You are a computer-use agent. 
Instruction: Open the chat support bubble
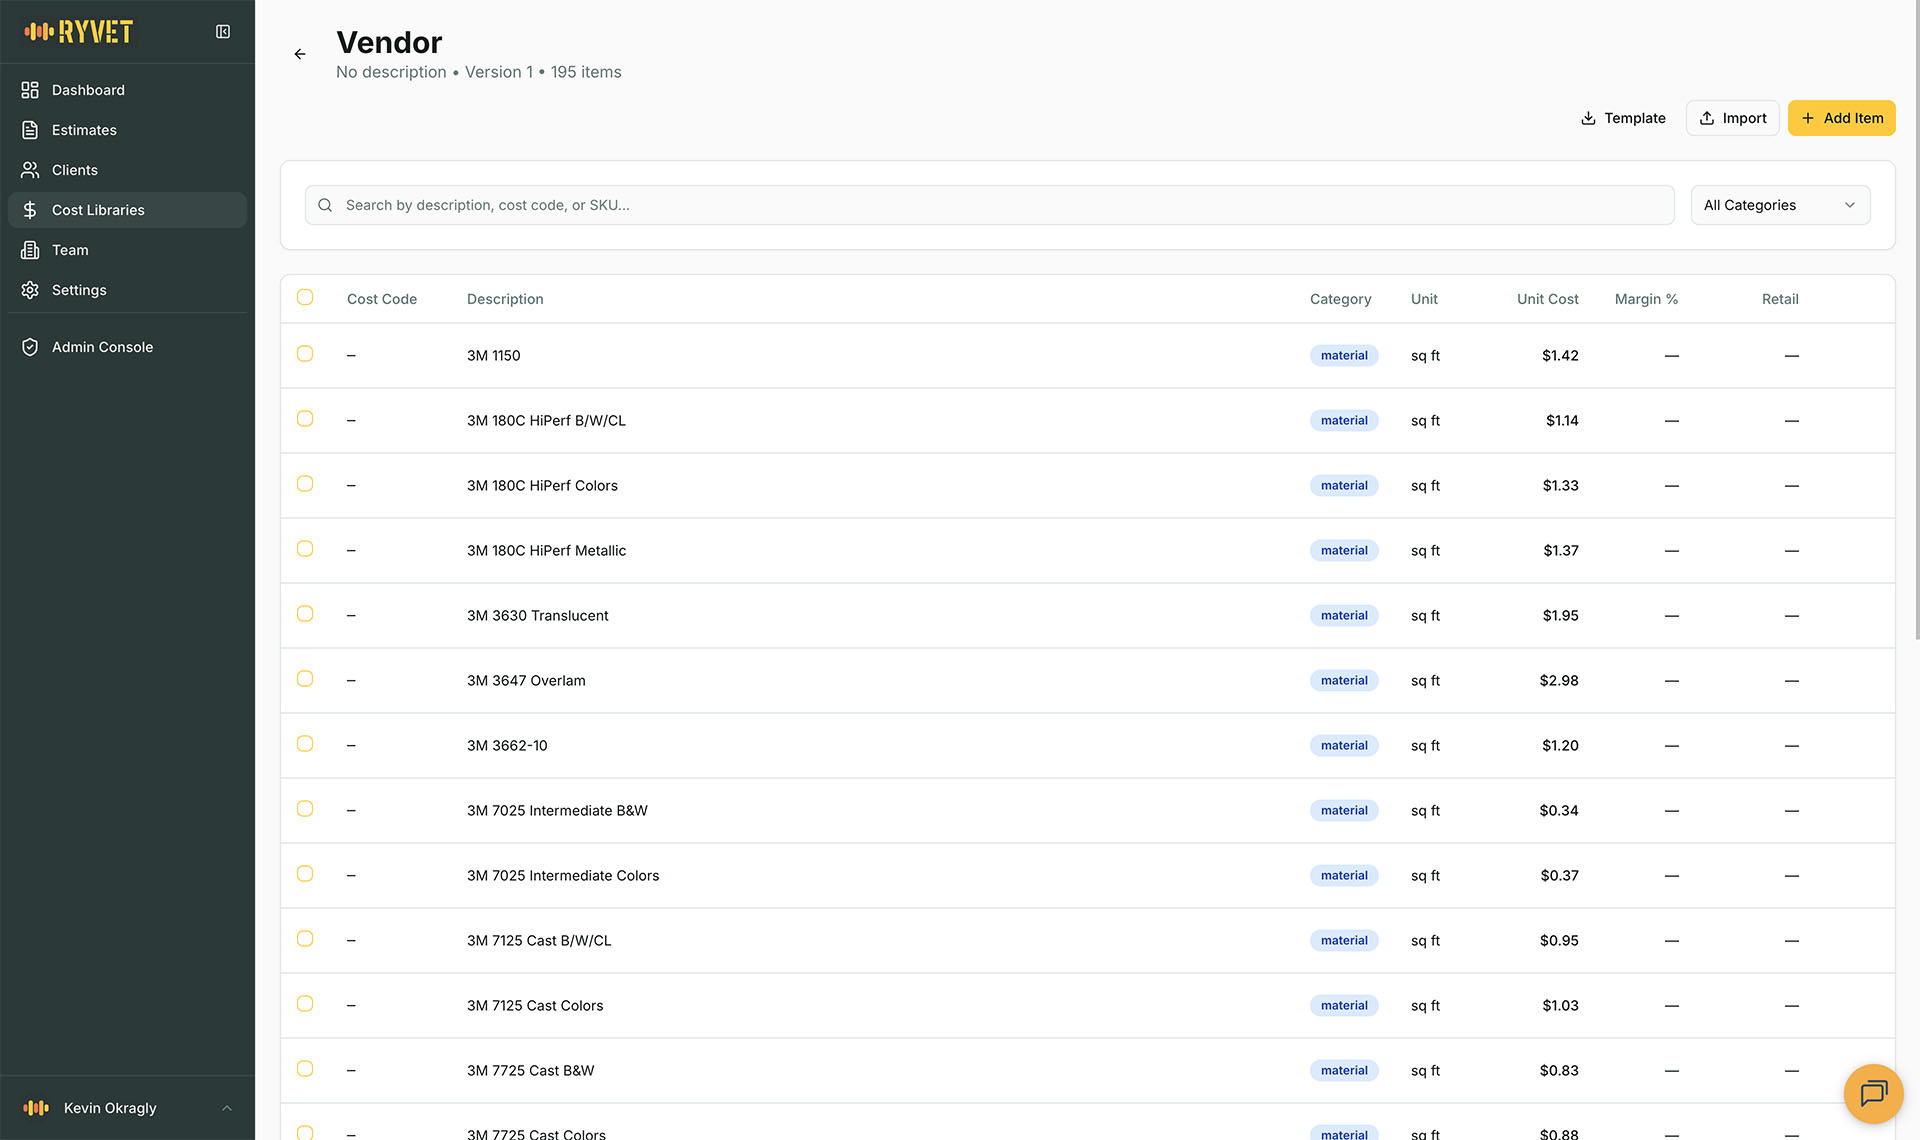click(1872, 1094)
